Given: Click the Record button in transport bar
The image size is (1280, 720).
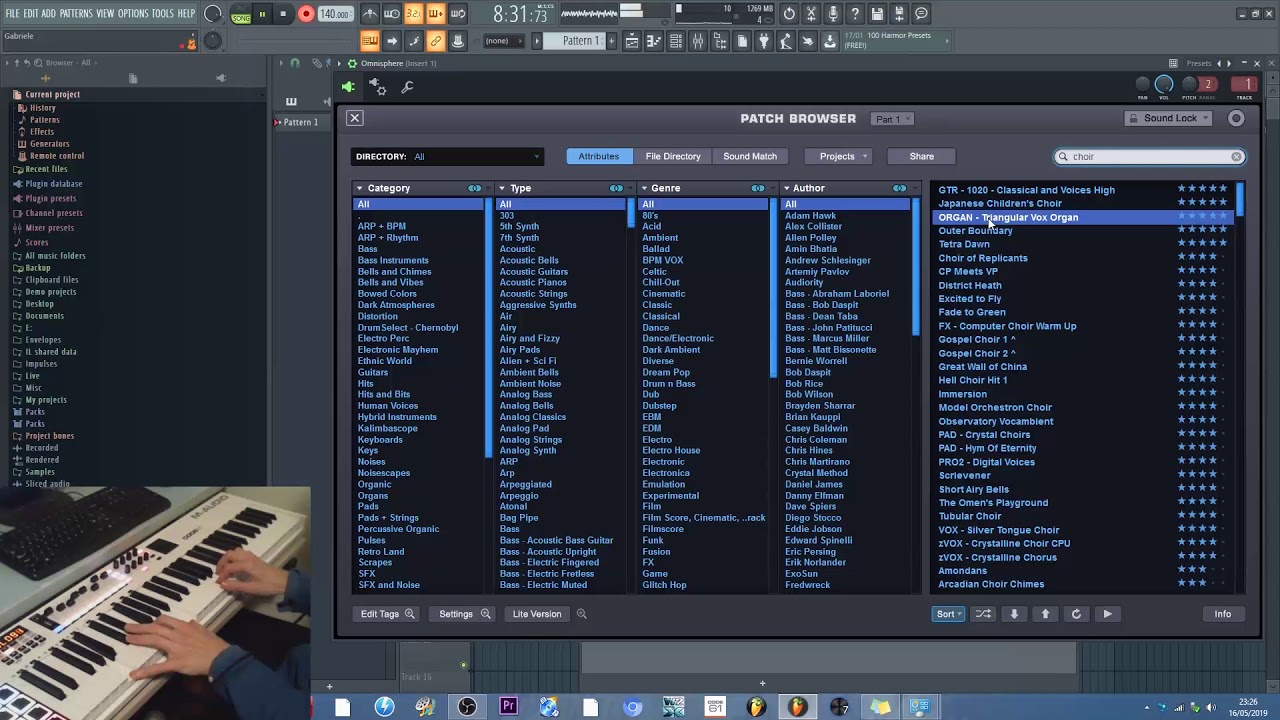Looking at the screenshot, I should pyautogui.click(x=306, y=14).
